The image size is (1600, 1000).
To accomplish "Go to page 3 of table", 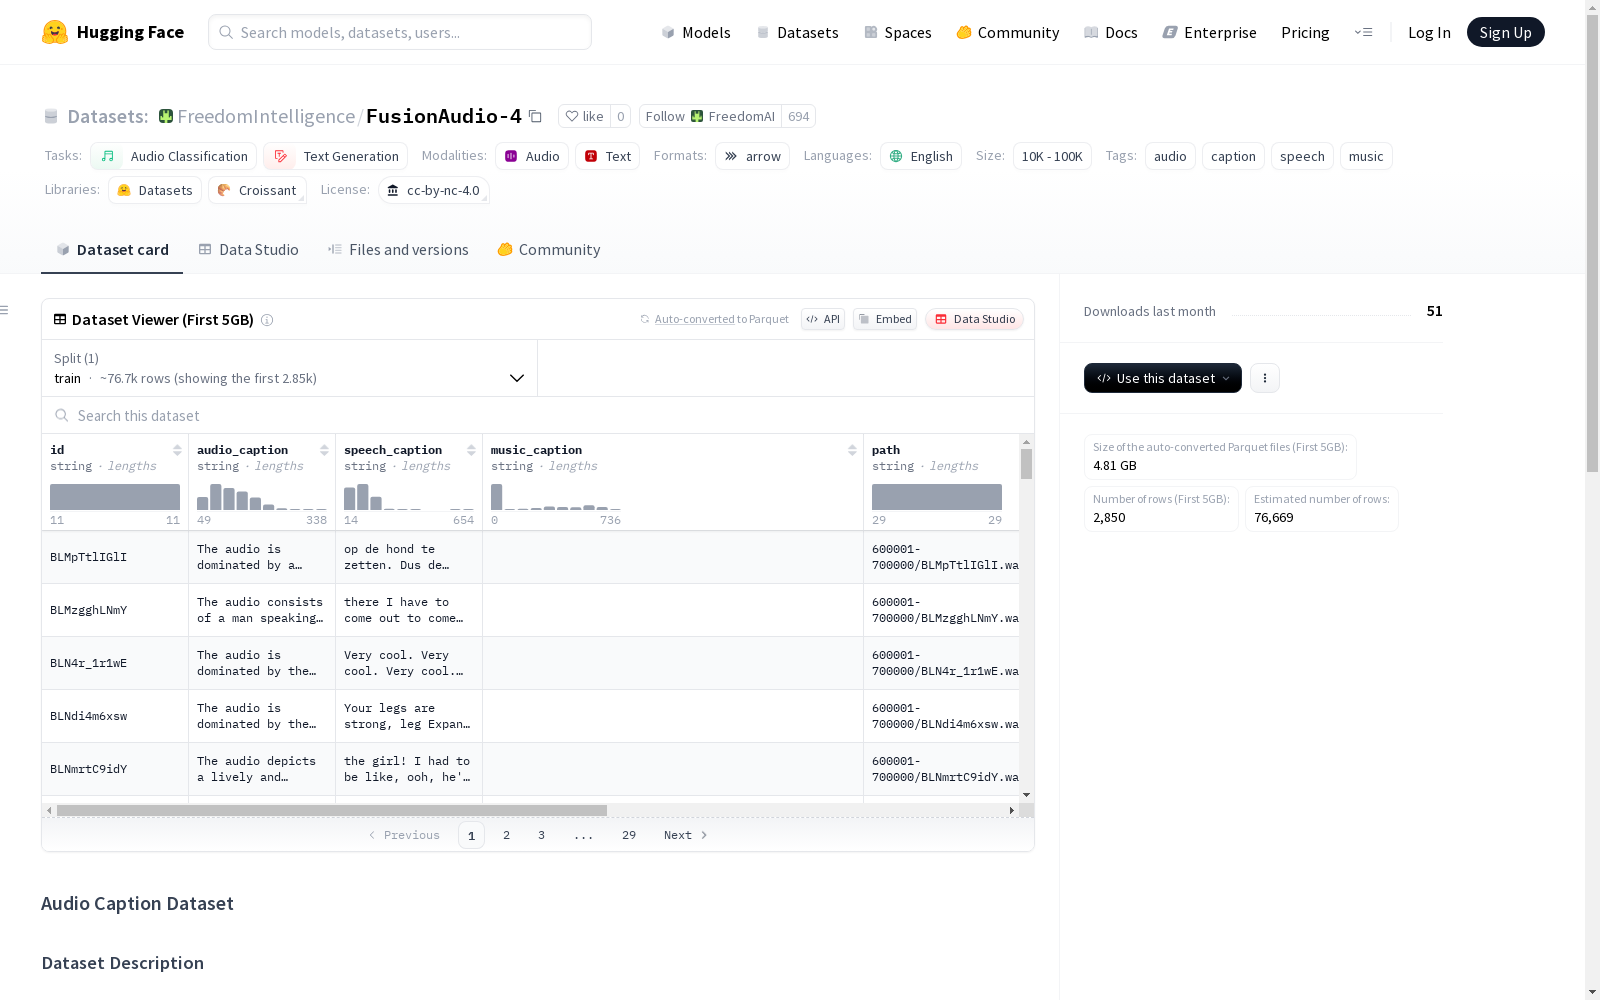I will tap(542, 835).
